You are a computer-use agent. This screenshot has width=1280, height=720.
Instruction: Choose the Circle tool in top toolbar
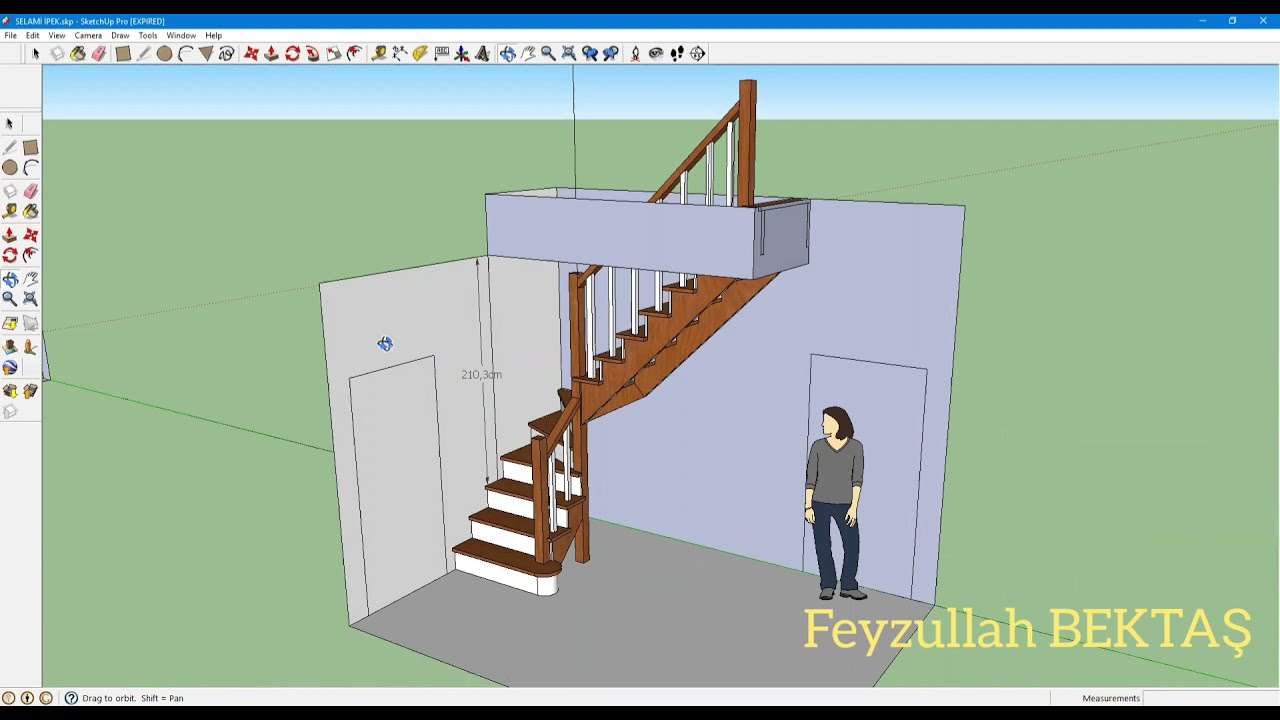164,53
